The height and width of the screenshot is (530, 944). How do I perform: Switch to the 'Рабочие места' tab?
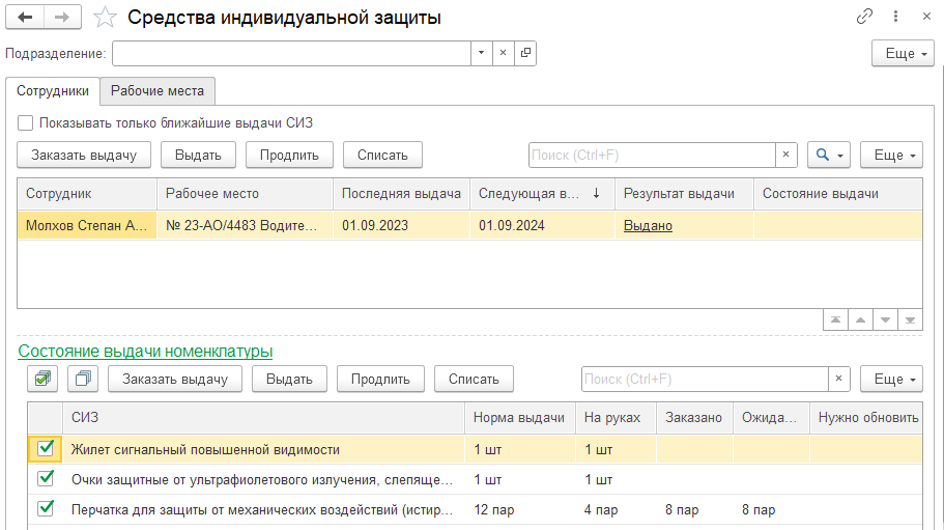pos(157,91)
